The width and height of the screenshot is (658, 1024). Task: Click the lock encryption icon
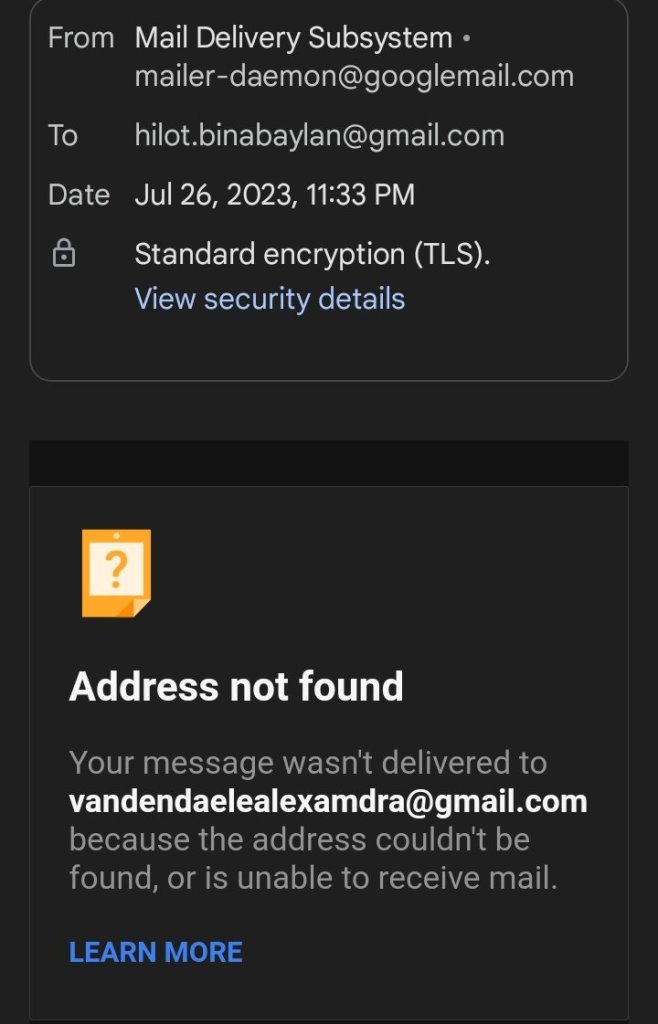click(x=63, y=255)
